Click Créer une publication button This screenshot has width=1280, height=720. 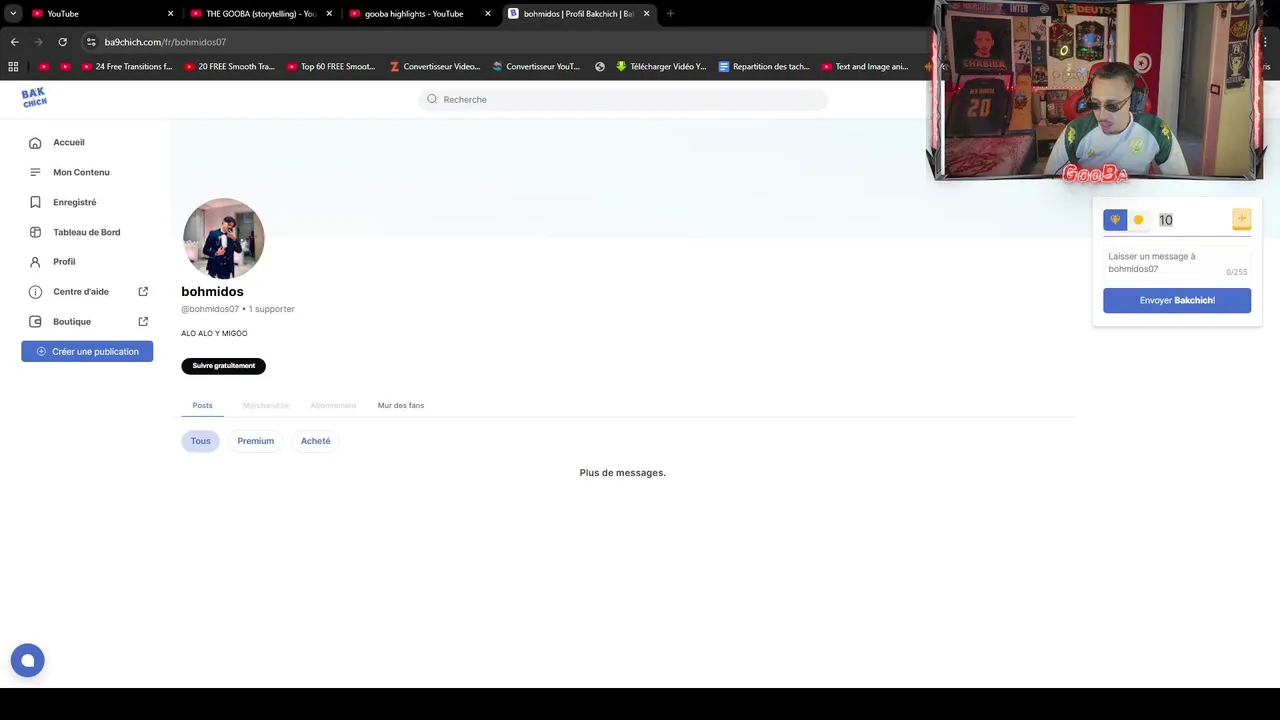pyautogui.click(x=87, y=351)
